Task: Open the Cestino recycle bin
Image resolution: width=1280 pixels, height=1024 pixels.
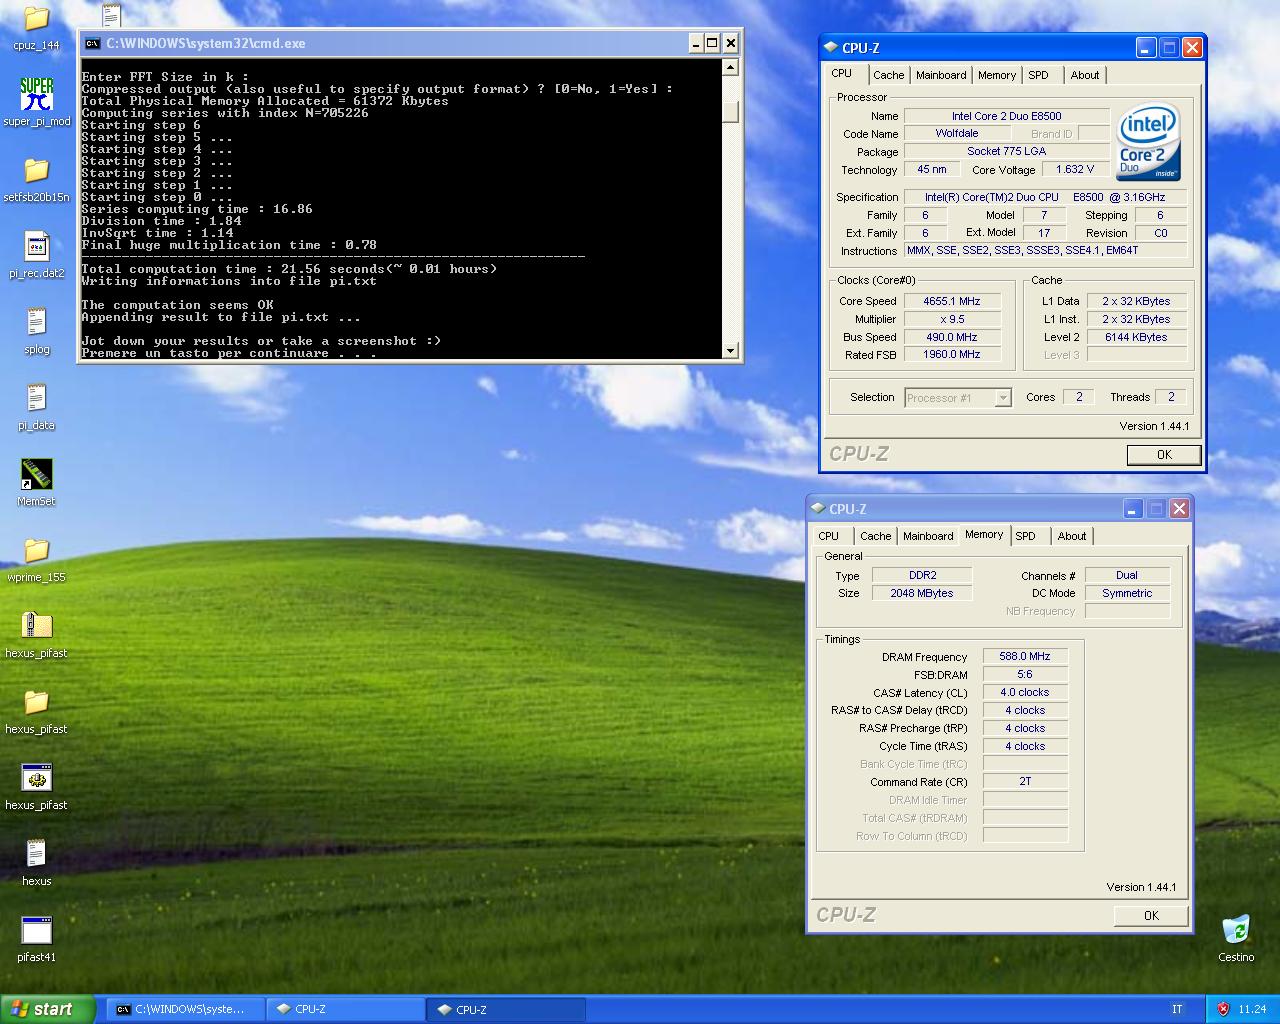Action: point(1236,930)
